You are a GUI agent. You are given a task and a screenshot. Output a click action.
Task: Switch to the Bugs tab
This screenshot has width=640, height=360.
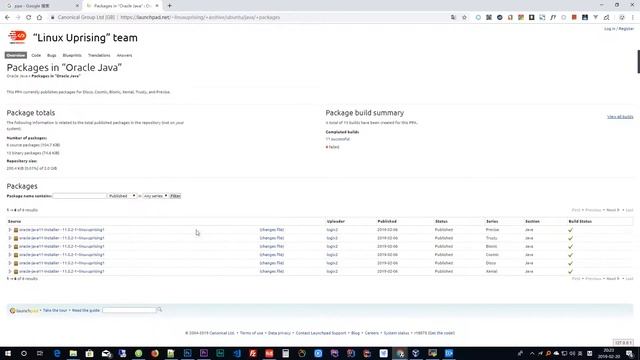[51, 55]
